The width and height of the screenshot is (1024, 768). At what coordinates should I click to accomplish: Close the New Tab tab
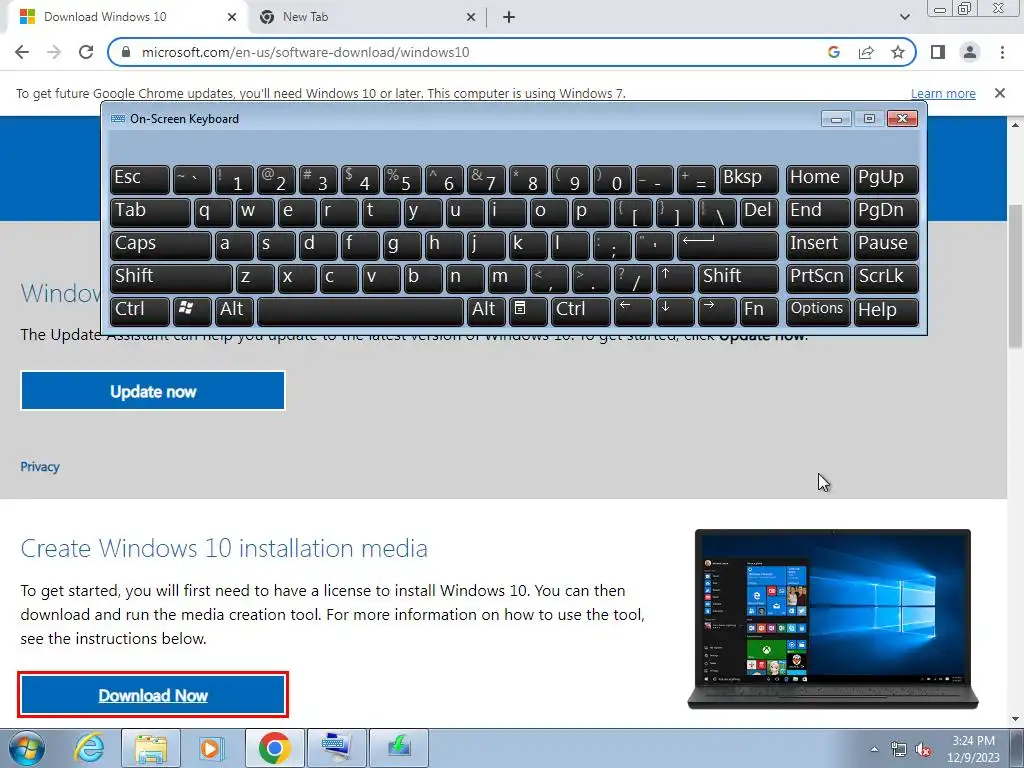click(471, 17)
